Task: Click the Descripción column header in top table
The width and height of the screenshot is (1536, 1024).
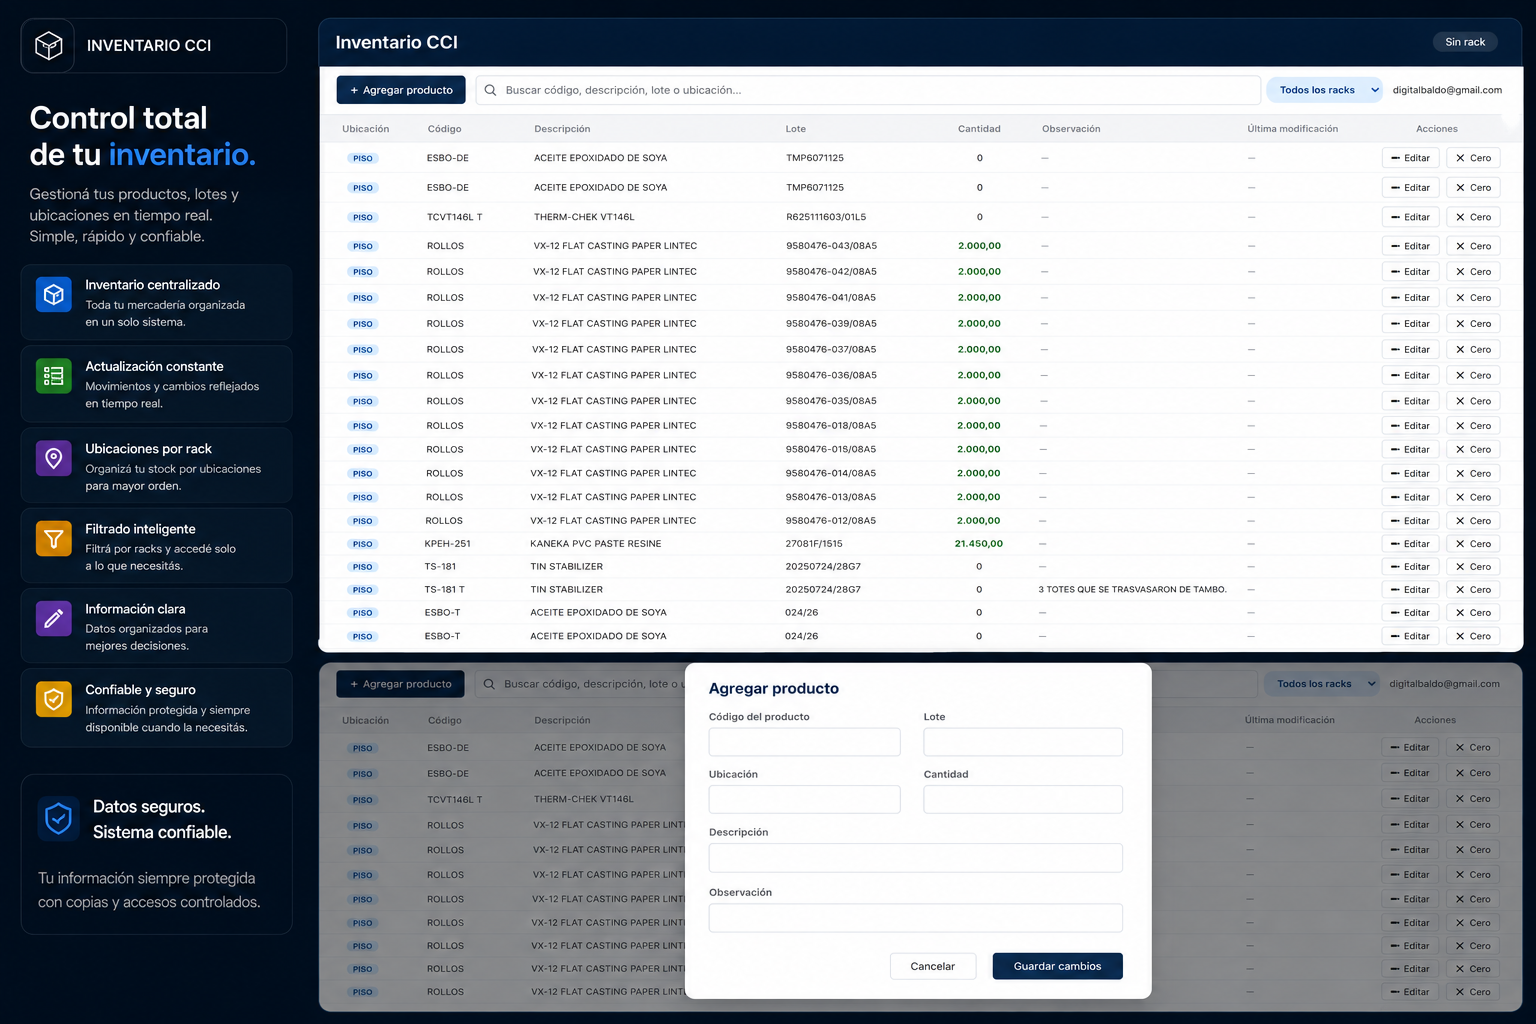Action: (562, 129)
